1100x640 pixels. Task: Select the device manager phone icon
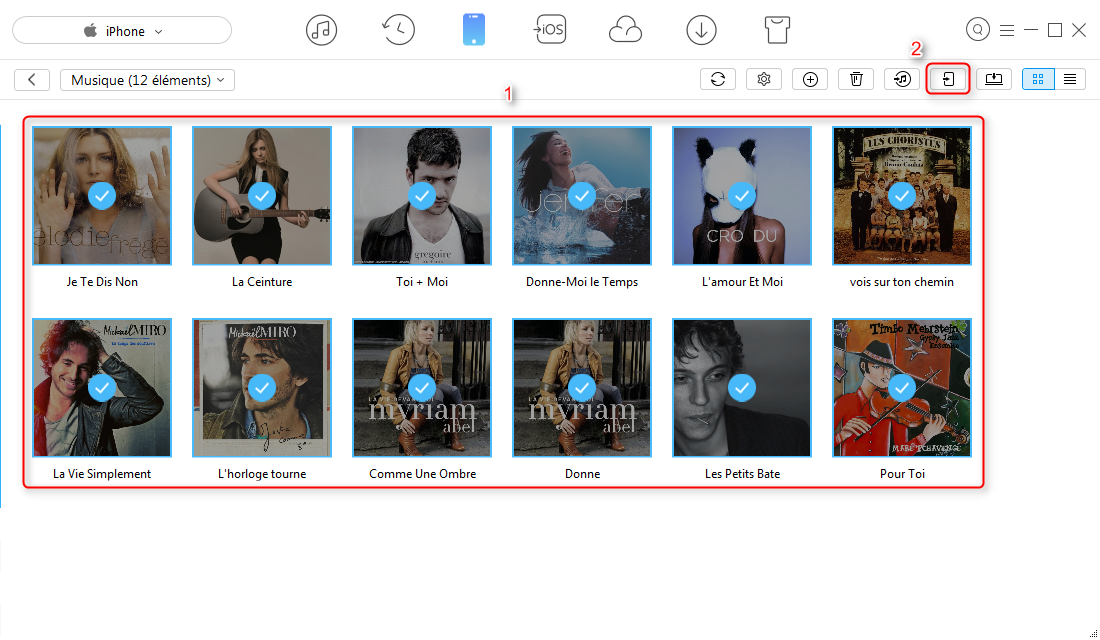click(474, 30)
